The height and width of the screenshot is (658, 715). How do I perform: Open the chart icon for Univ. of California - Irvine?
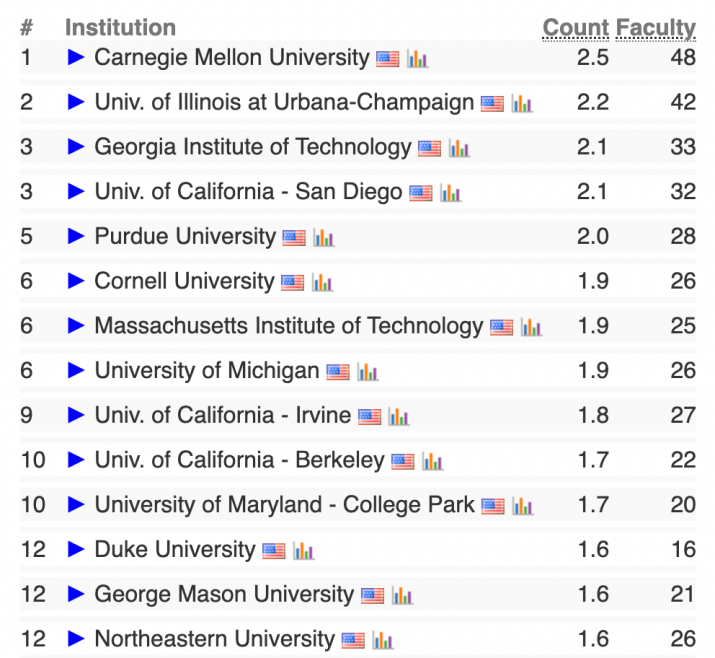[x=399, y=417]
